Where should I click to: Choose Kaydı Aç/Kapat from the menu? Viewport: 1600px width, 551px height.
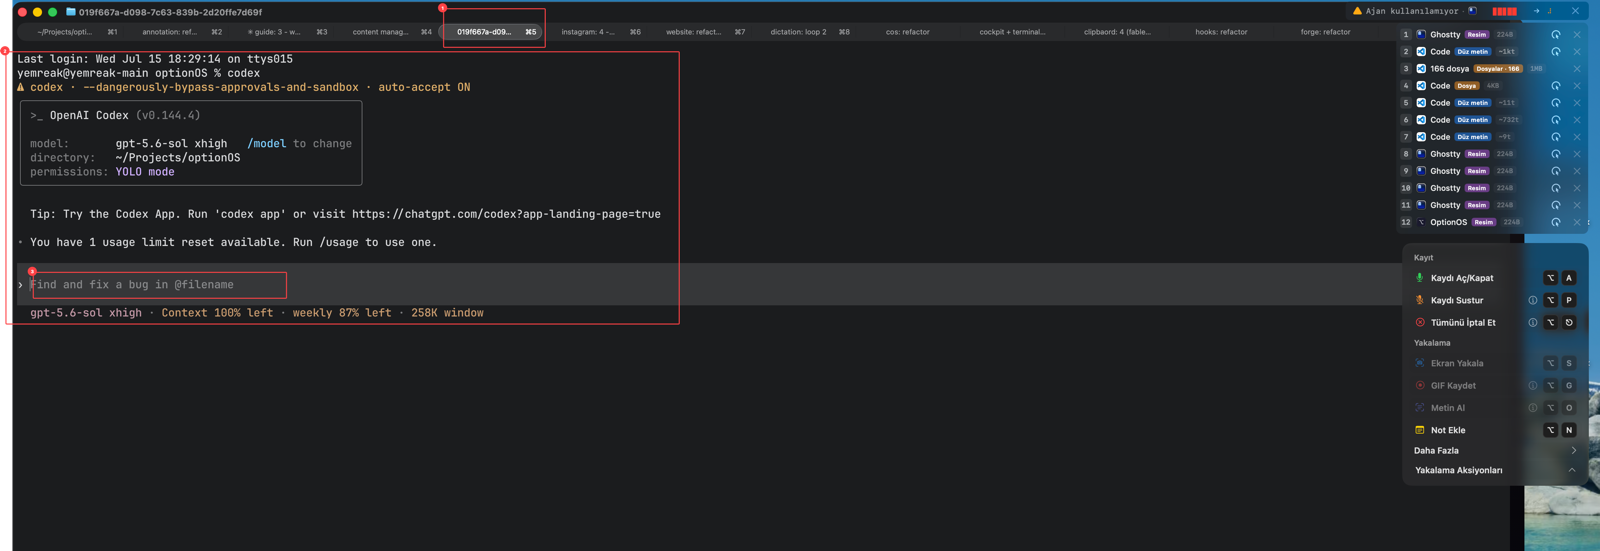coord(1495,278)
